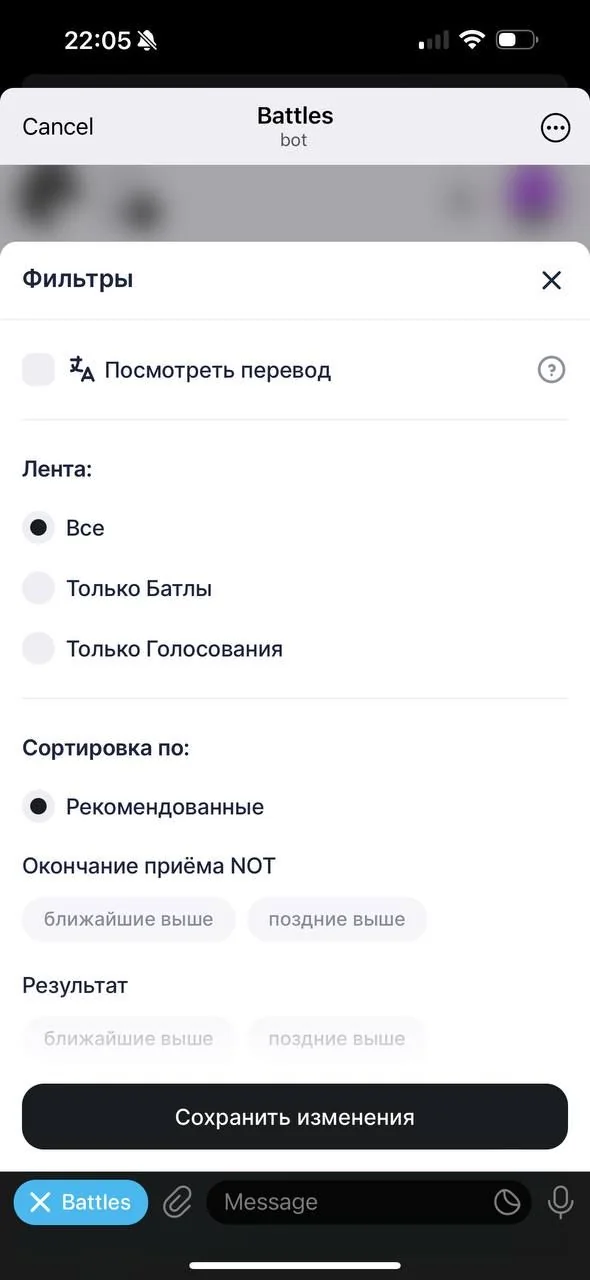Close the Фильтры panel with X
The width and height of the screenshot is (590, 1280).
click(551, 280)
